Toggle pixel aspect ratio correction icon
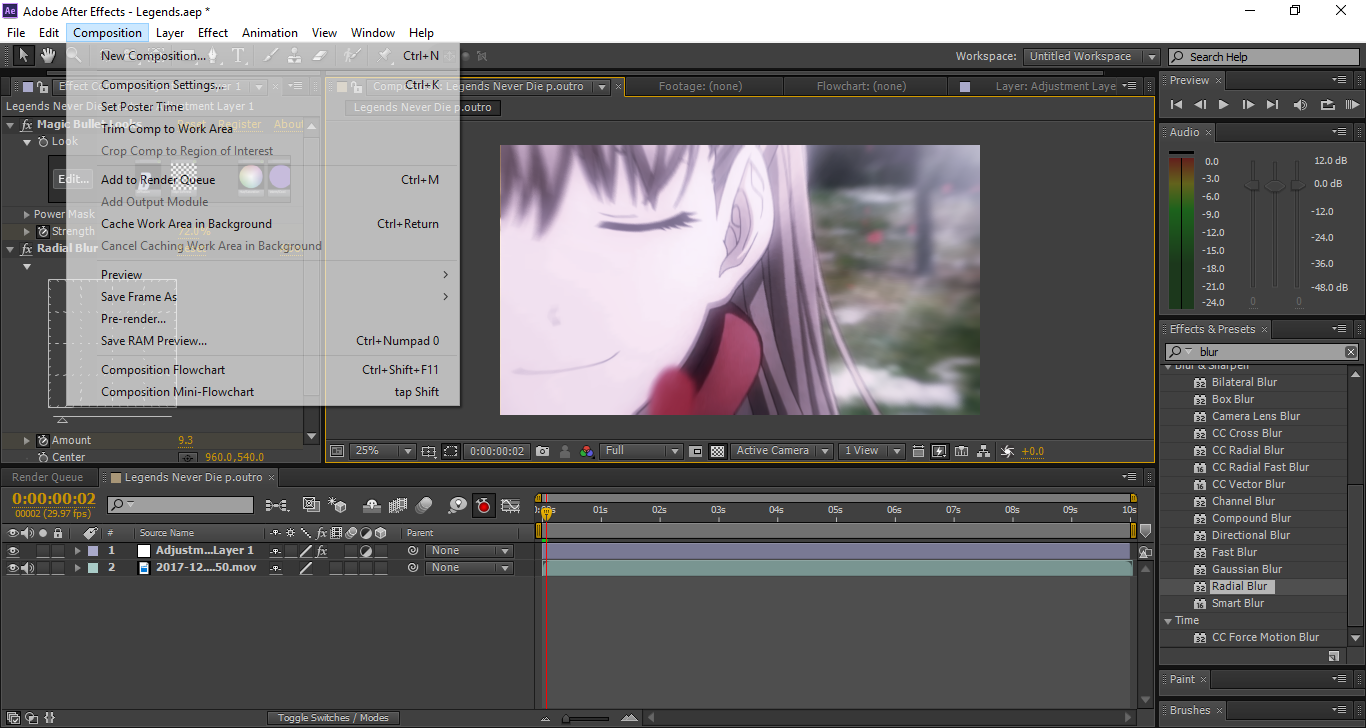 click(x=919, y=451)
